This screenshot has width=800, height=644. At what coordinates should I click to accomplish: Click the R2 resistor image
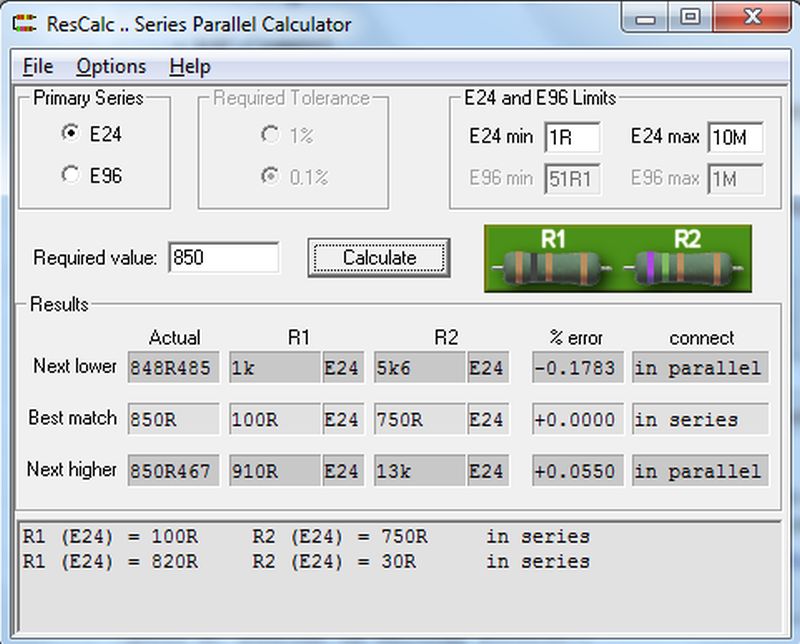coord(685,267)
